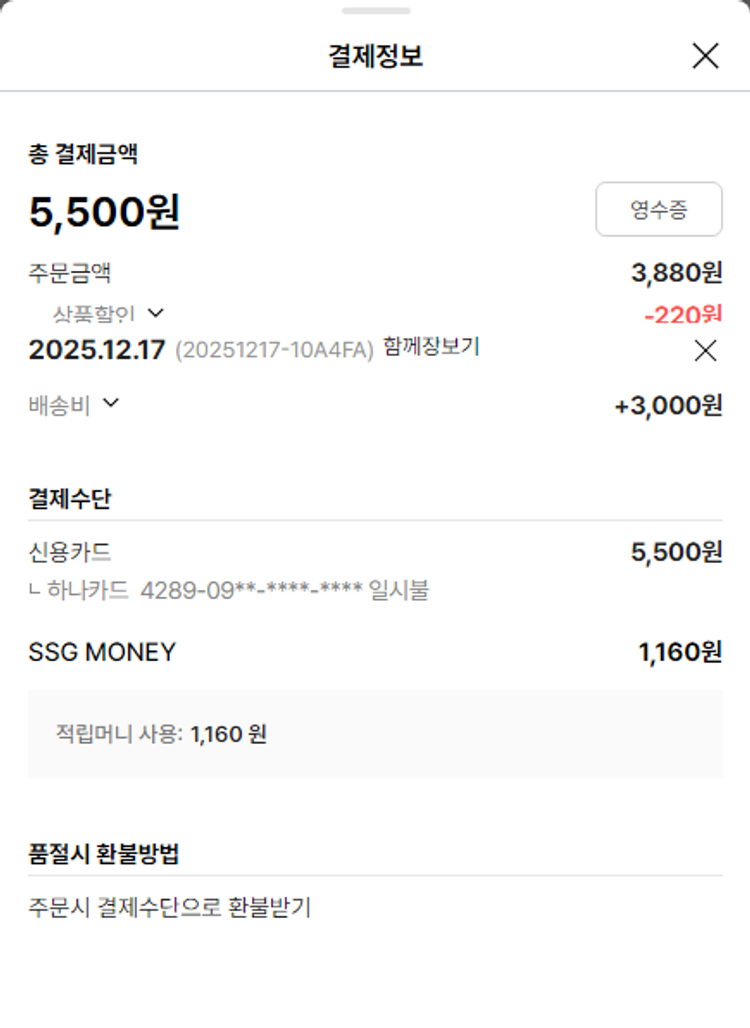The image size is (750, 1028).
Task: Click the 주문금액 label
Action: point(69,272)
